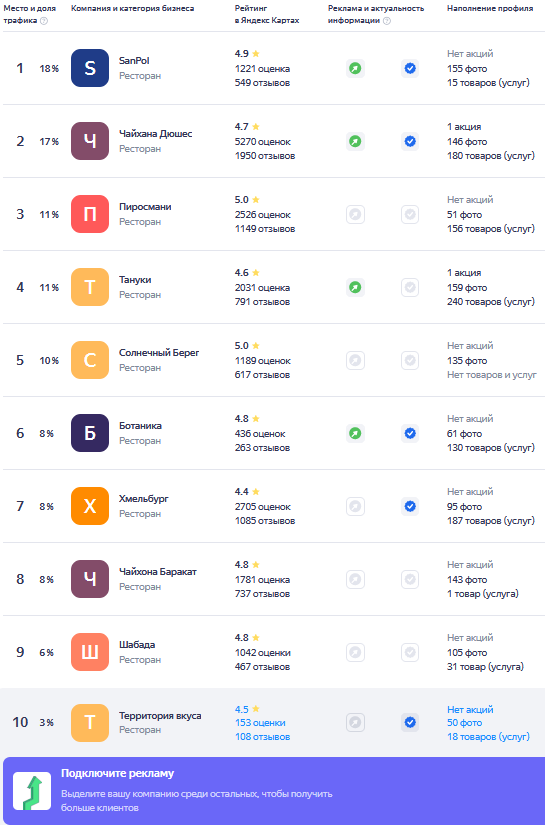Screen dimensions: 545x825
Task: Click the blue verified checkmark for Хмельбург
Action: [410, 507]
